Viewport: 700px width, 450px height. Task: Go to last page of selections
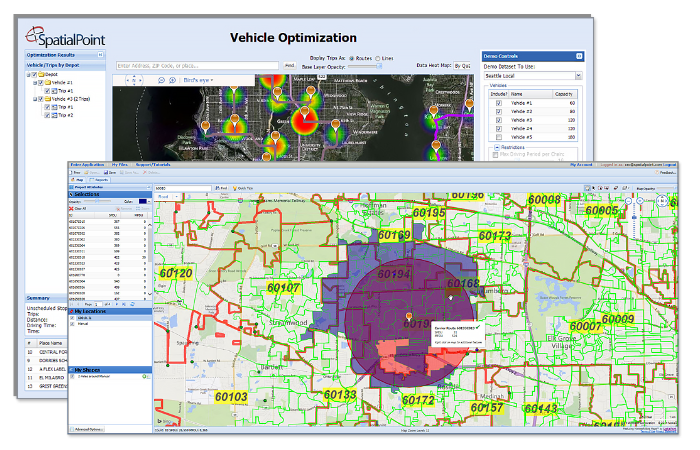pos(124,304)
